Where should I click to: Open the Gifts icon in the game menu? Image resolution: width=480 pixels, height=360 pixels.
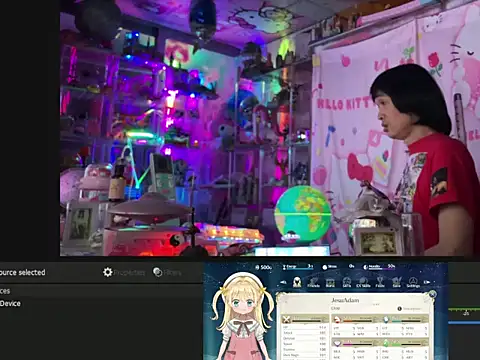pos(347,282)
